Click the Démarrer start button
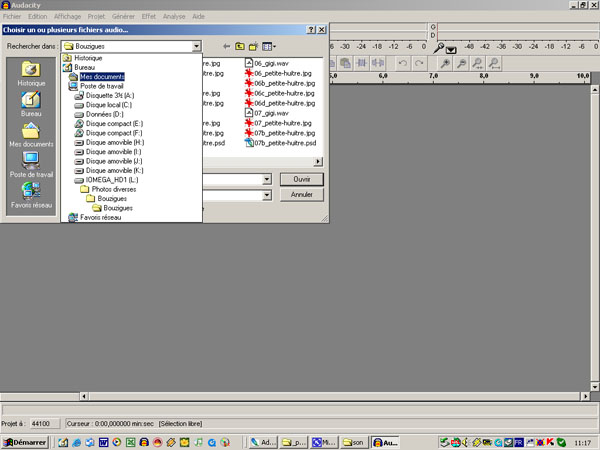Image resolution: width=600 pixels, height=450 pixels. (x=25, y=442)
